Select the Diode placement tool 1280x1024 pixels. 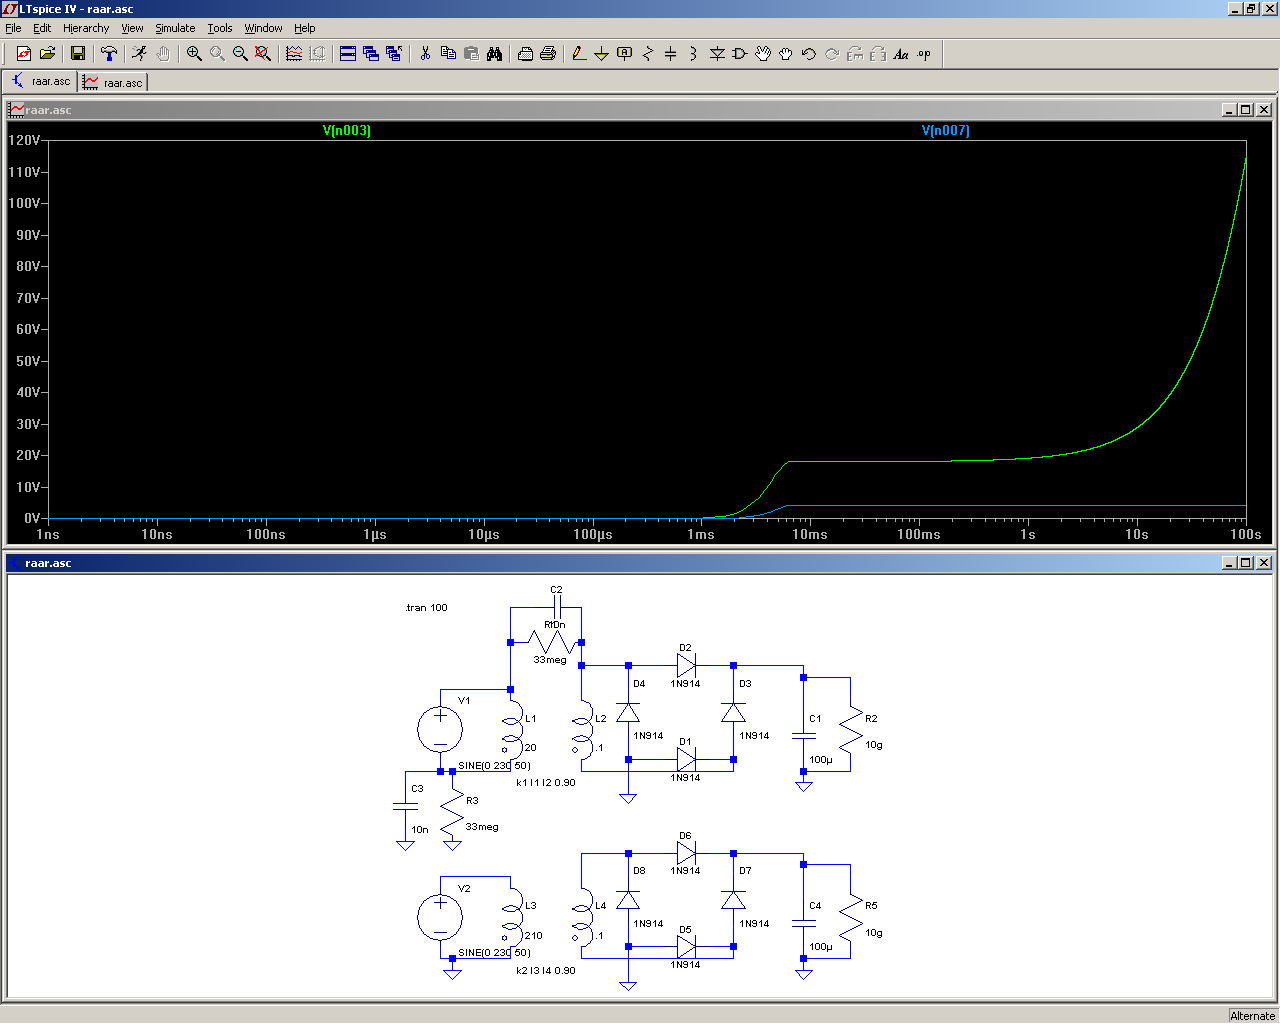pyautogui.click(x=717, y=54)
